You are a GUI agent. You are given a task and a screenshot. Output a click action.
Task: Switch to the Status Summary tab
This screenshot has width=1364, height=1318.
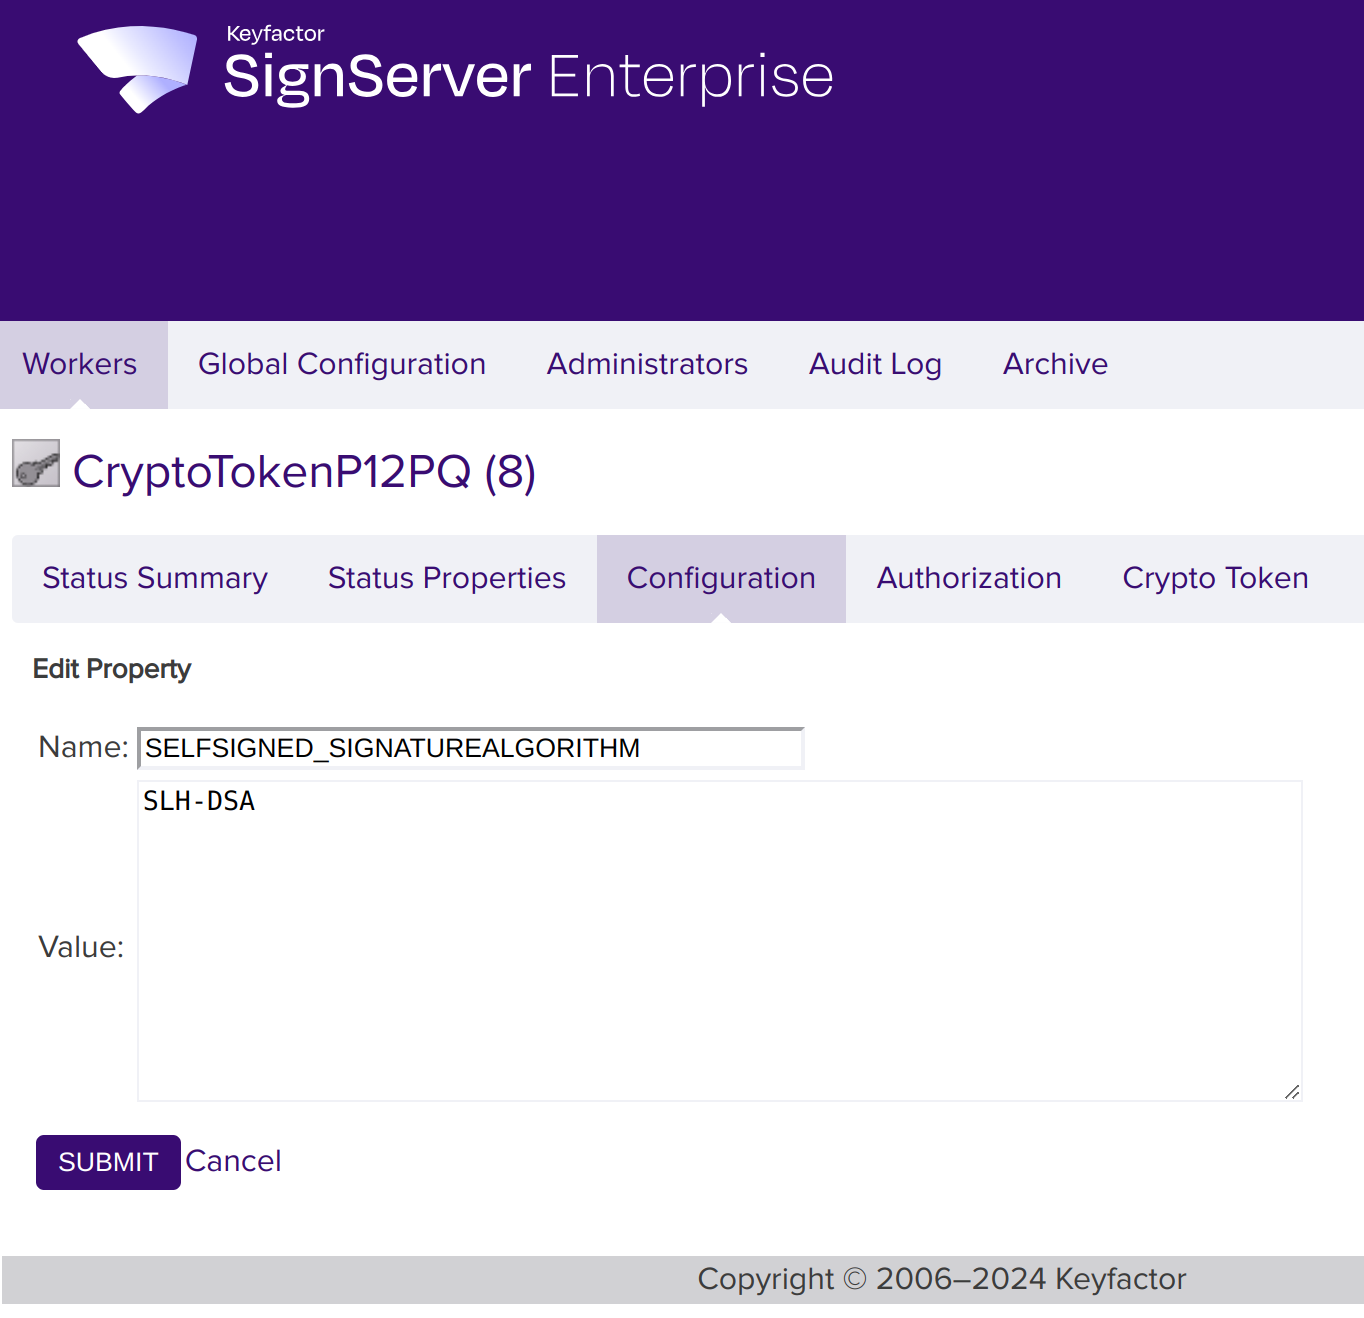155,578
